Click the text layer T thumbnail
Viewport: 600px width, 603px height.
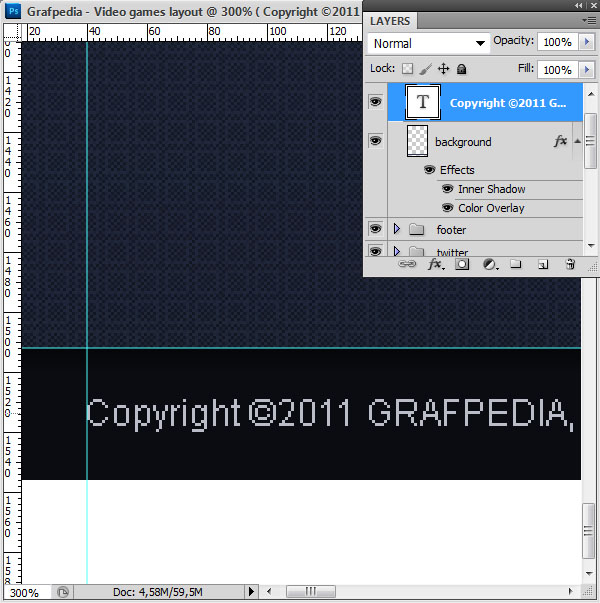point(423,102)
